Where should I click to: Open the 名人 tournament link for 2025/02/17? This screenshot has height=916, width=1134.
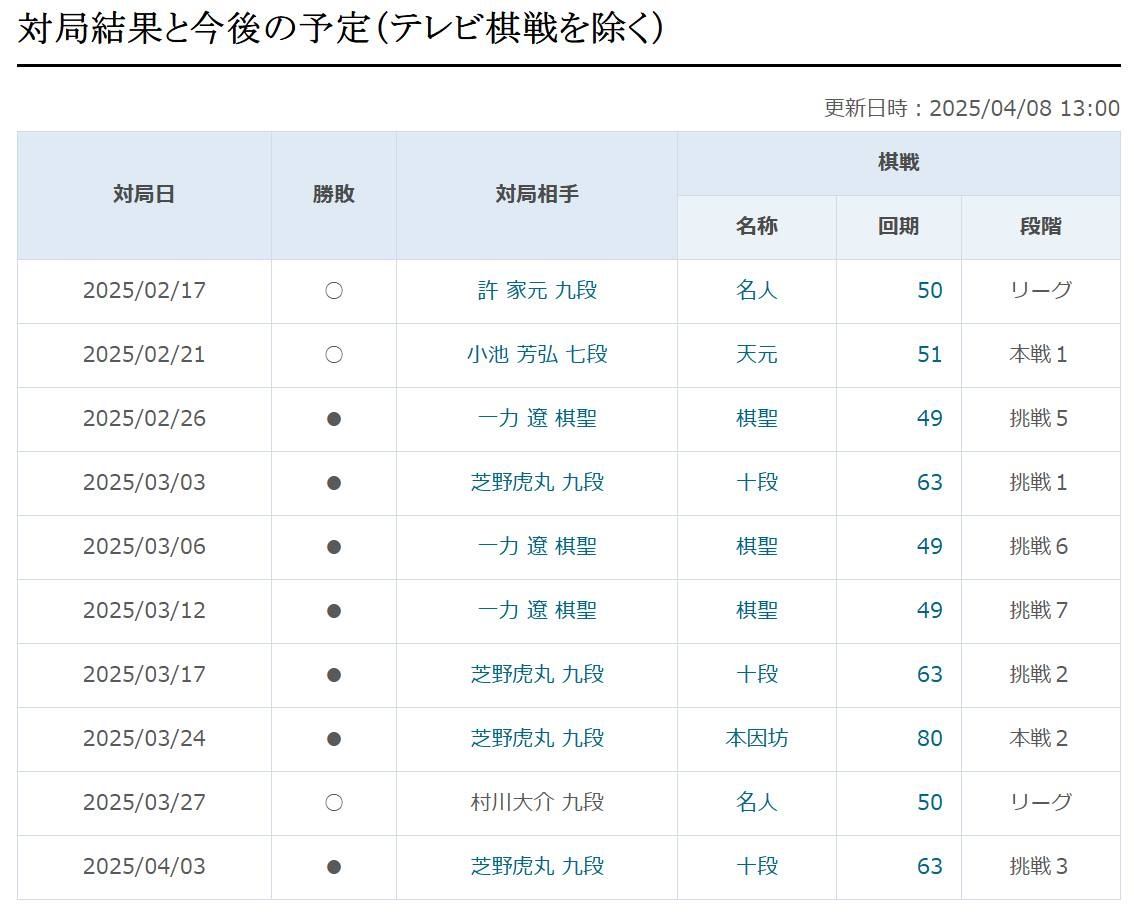coord(756,291)
